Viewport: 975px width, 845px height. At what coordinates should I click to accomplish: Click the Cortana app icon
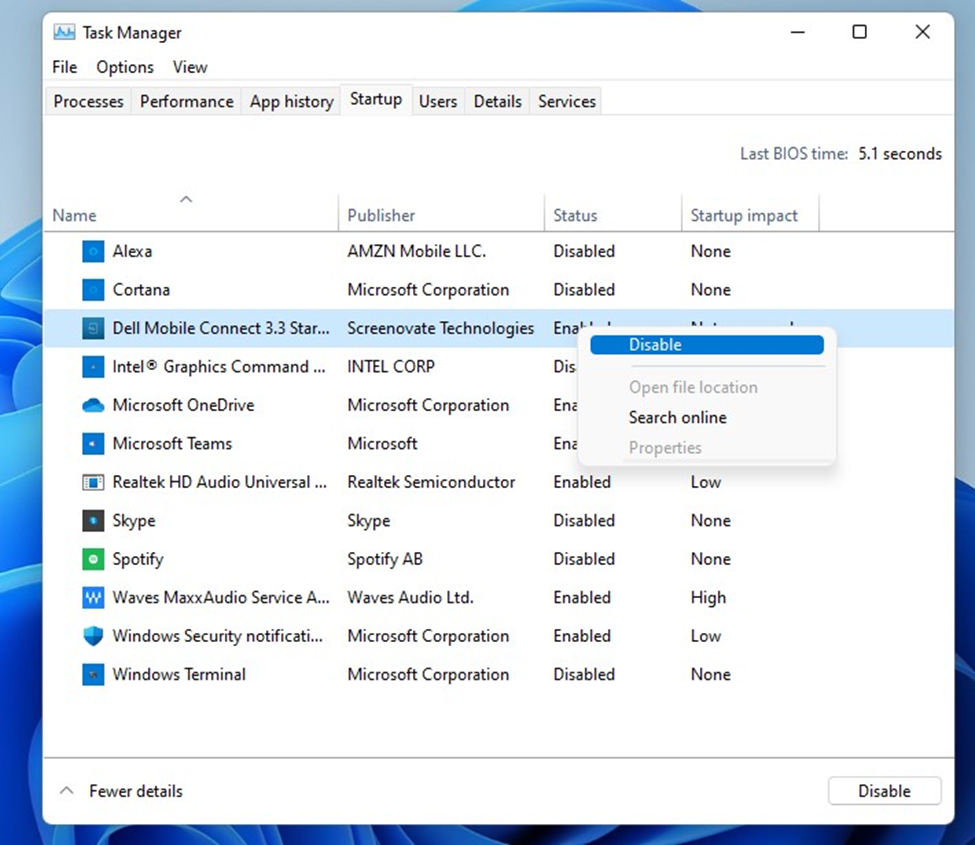pyautogui.click(x=93, y=290)
